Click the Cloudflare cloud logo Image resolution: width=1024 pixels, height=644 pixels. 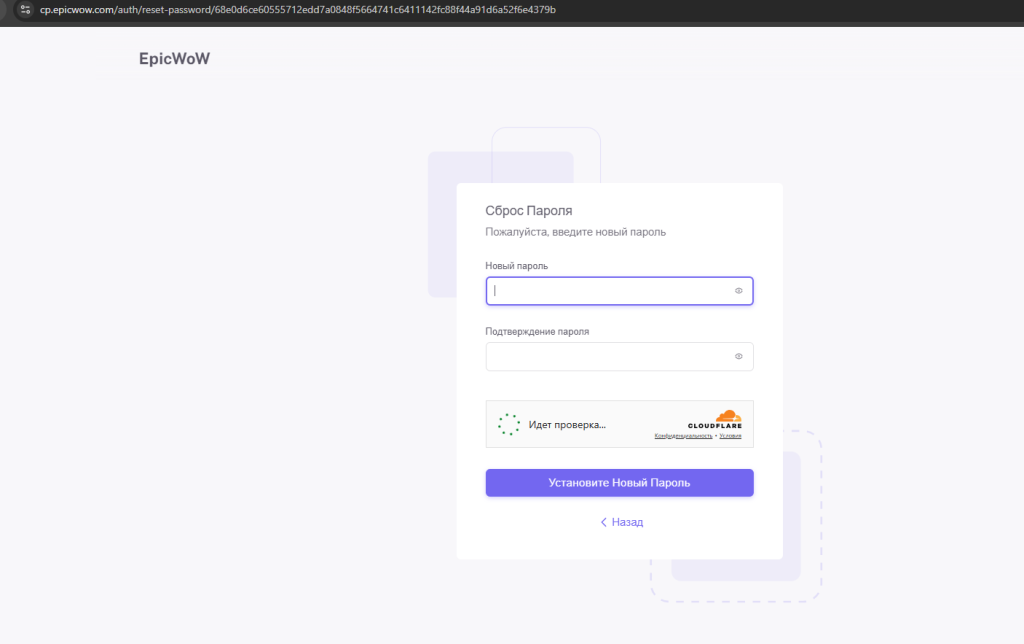pyautogui.click(x=728, y=416)
